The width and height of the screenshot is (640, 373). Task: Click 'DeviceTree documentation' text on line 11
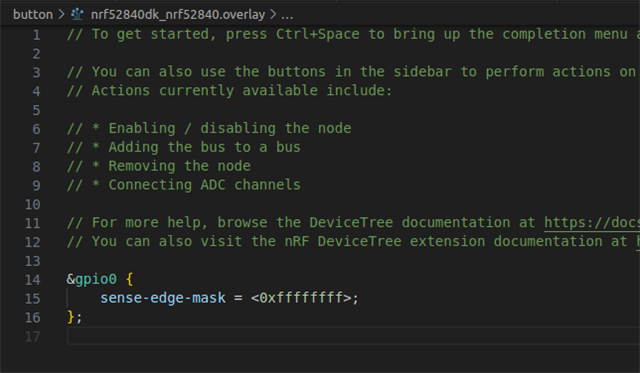point(409,222)
